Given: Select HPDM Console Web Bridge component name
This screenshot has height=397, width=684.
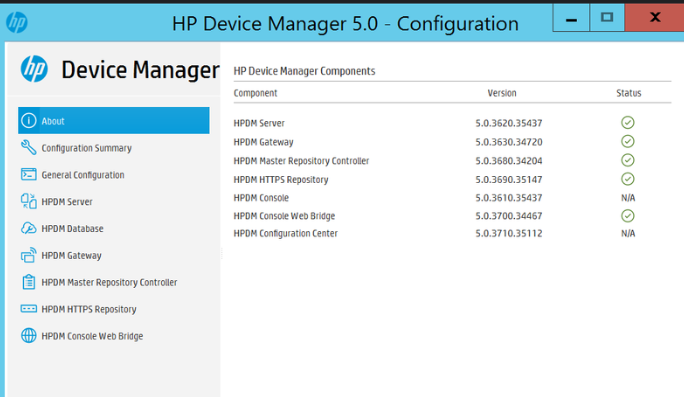Looking at the screenshot, I should (x=284, y=216).
